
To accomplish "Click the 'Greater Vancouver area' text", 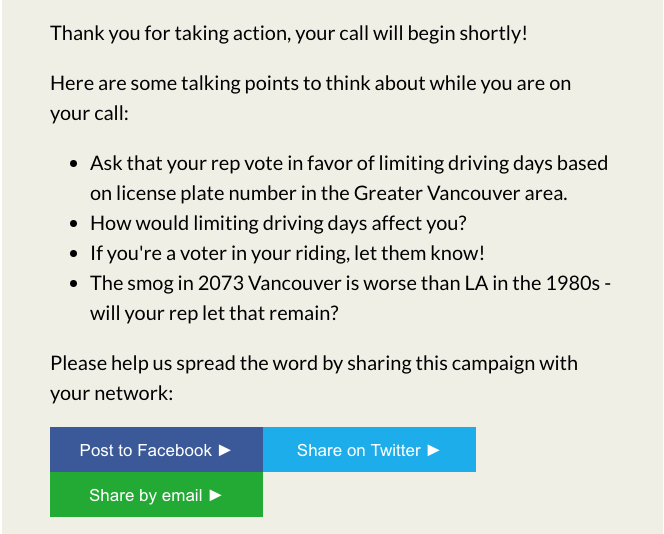I will click(x=460, y=194).
